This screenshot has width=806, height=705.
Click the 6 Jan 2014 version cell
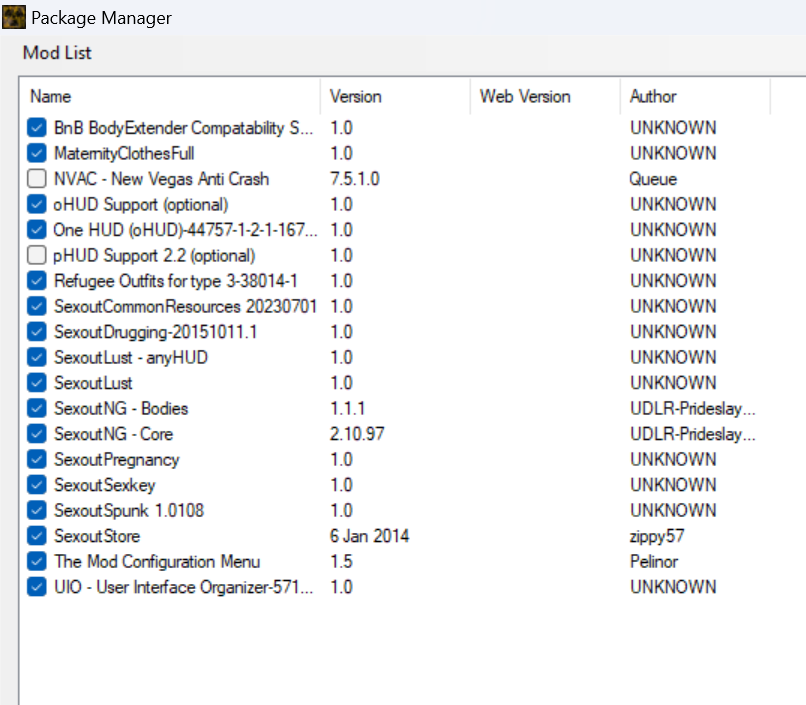369,536
